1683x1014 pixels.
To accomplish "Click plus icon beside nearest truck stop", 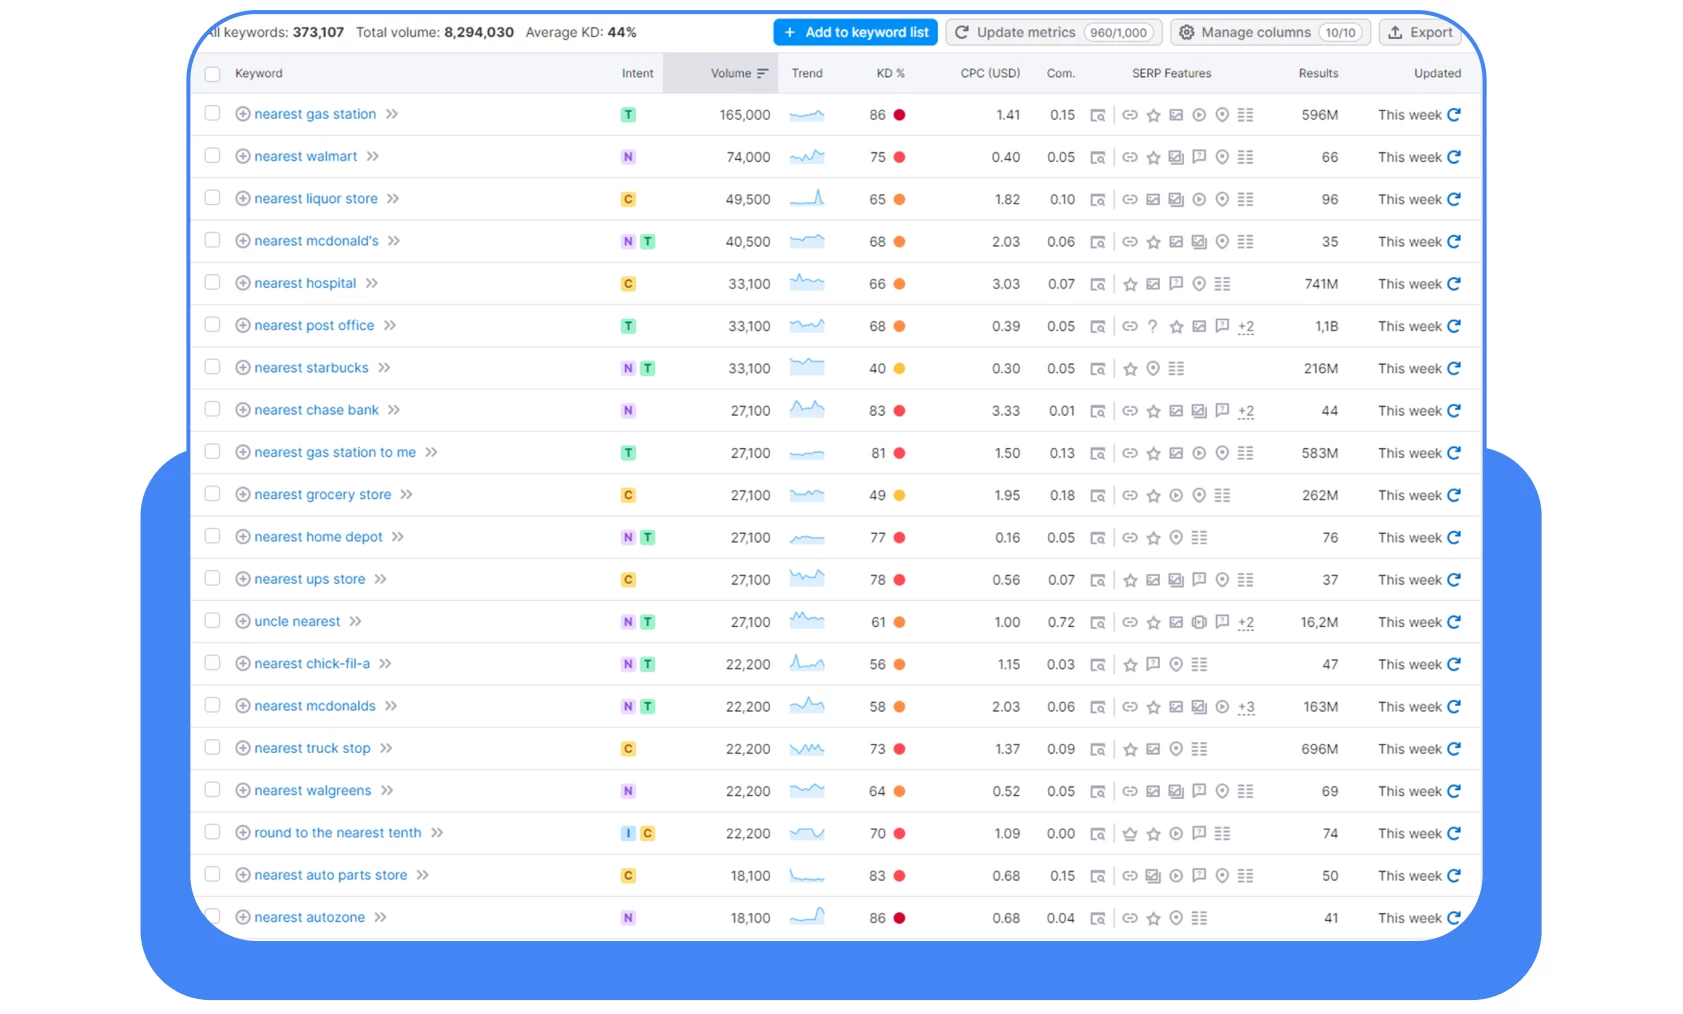I will [x=243, y=748].
